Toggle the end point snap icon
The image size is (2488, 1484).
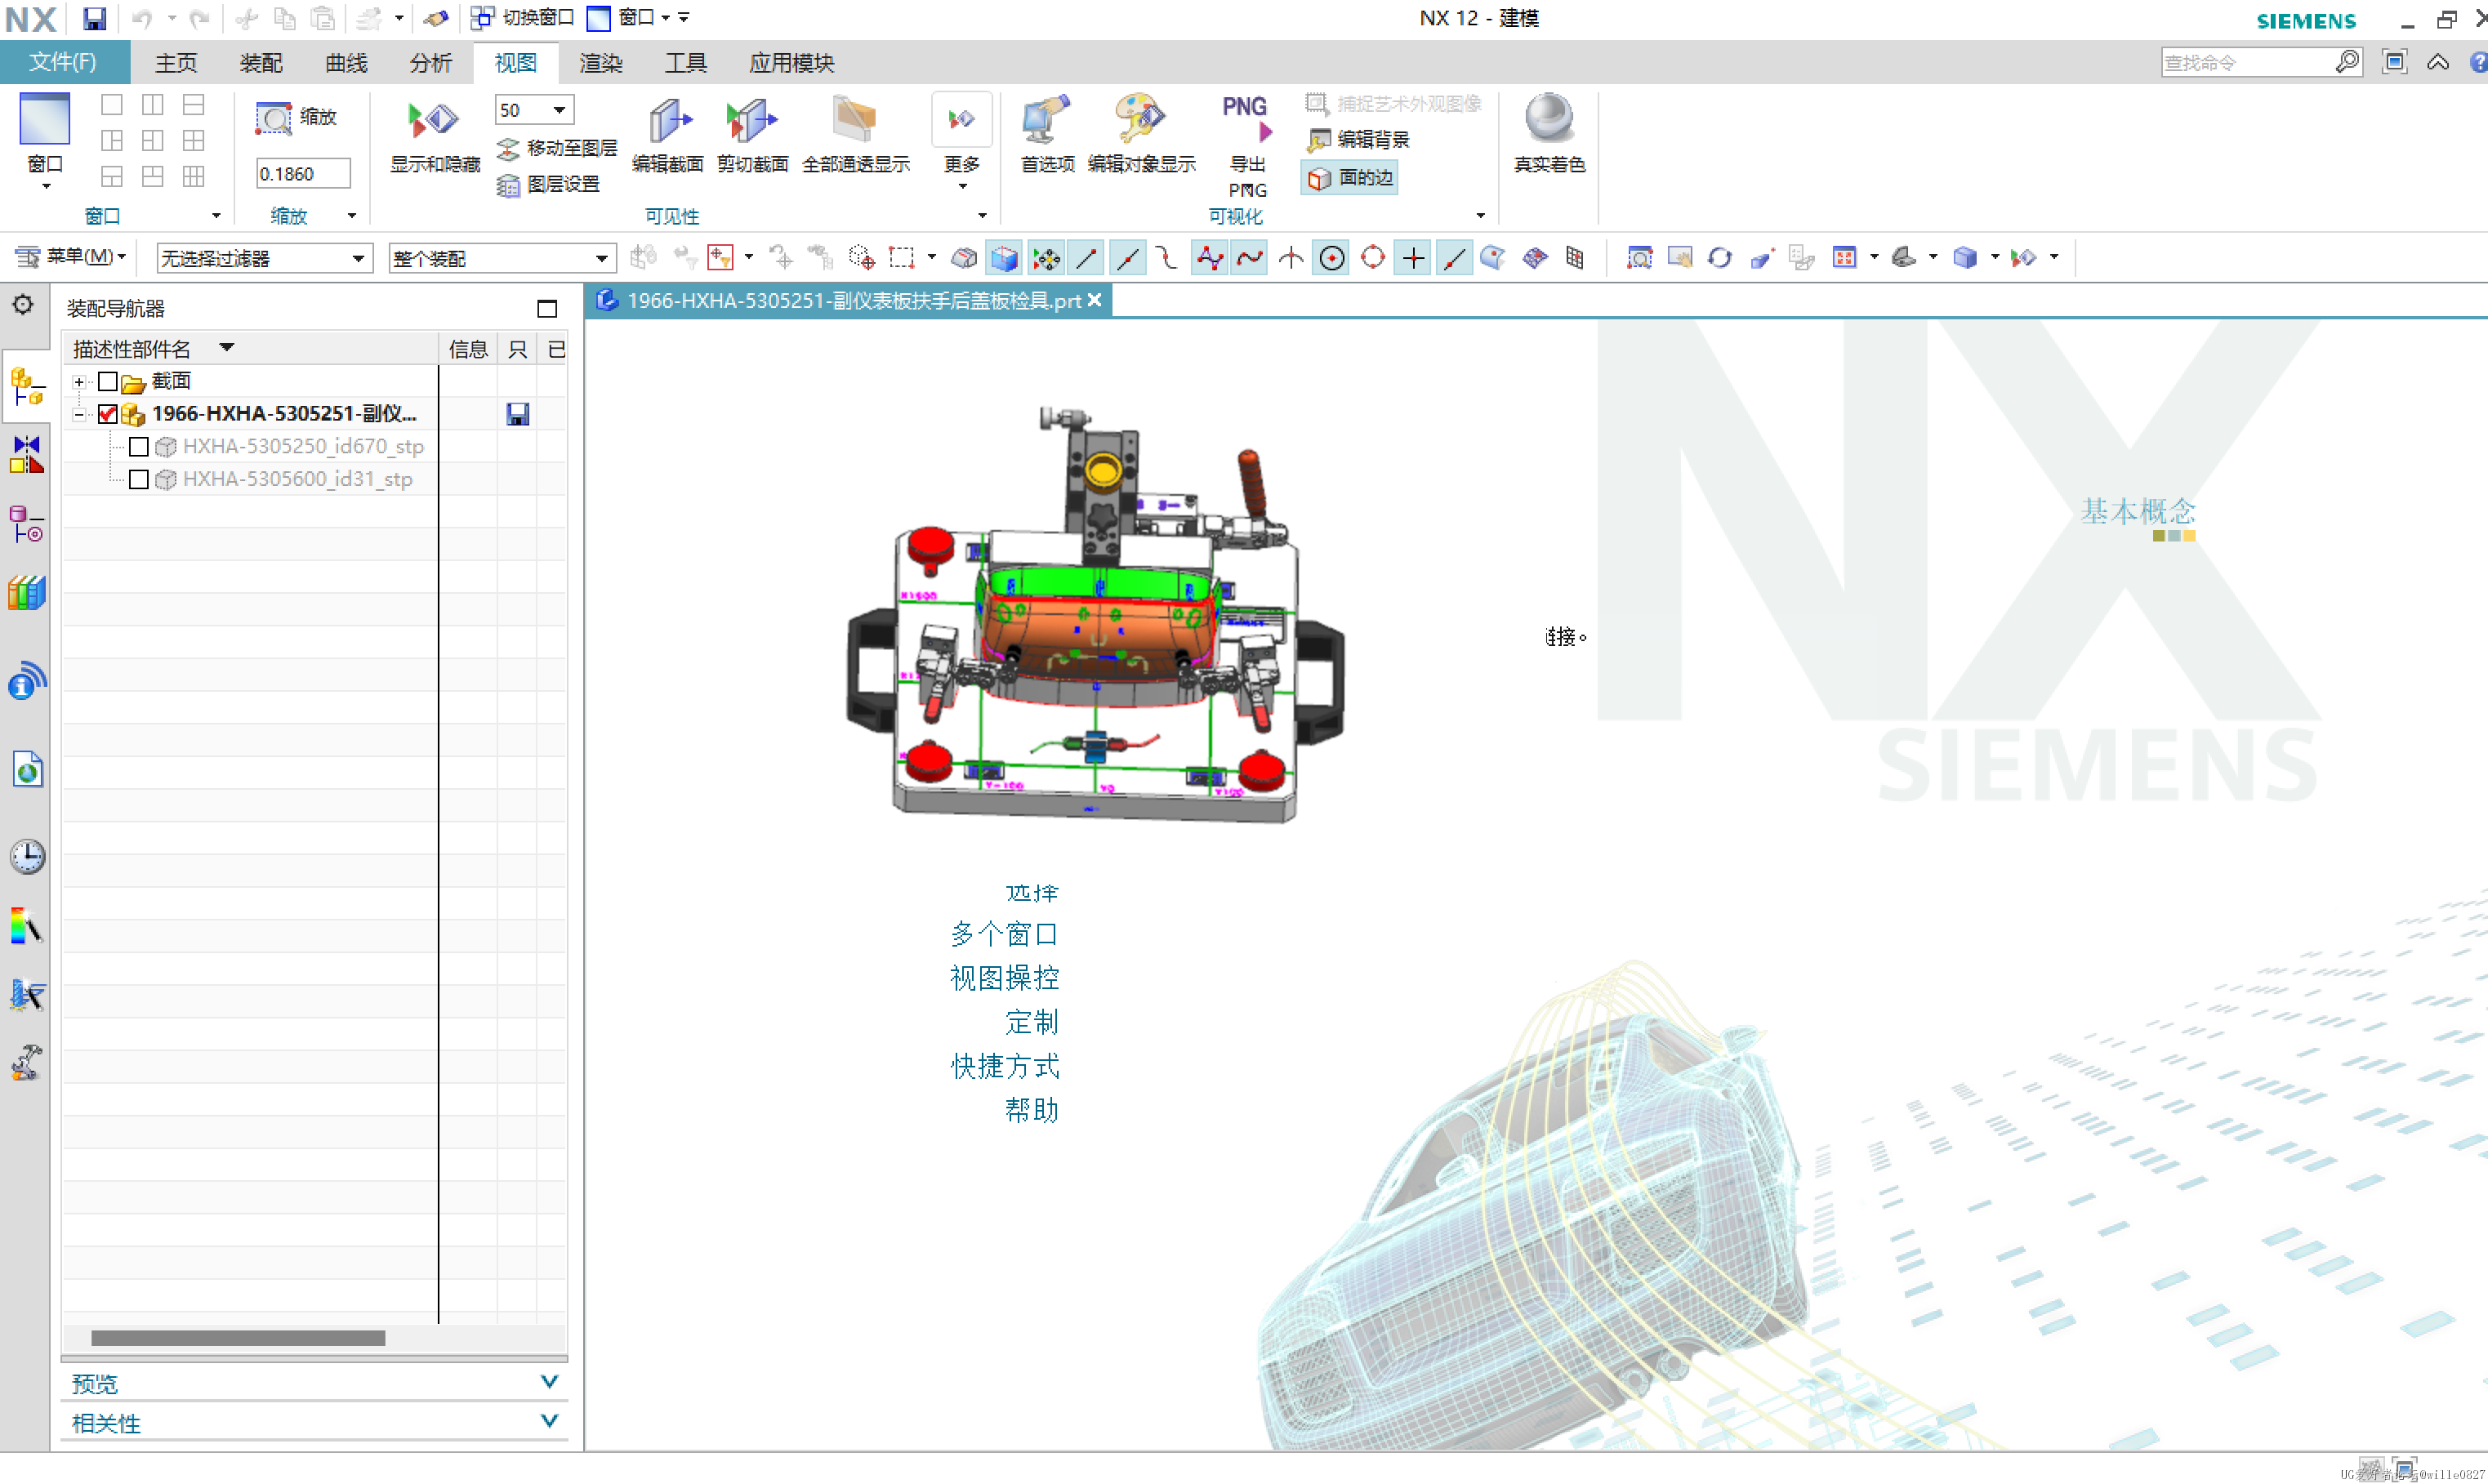[1086, 258]
